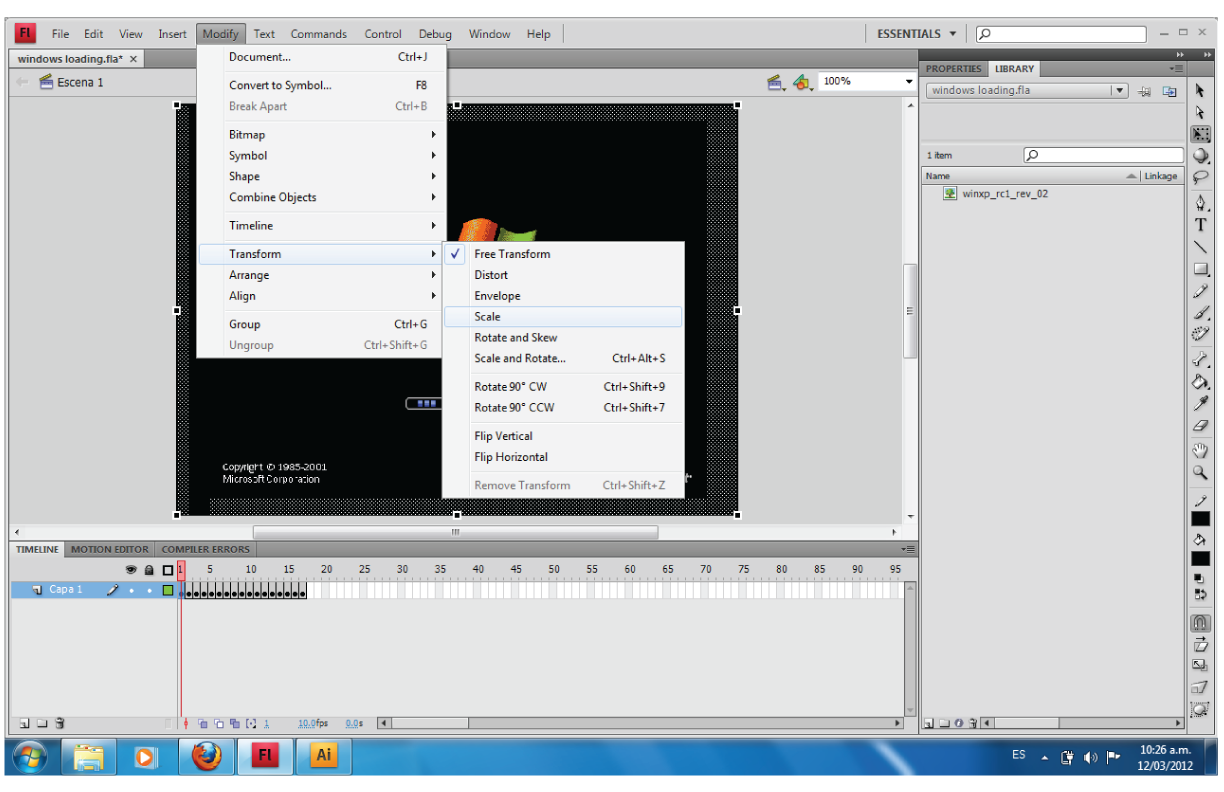Click the 10.0 fps frame rate value
This screenshot has width=1224, height=792.
coord(305,722)
